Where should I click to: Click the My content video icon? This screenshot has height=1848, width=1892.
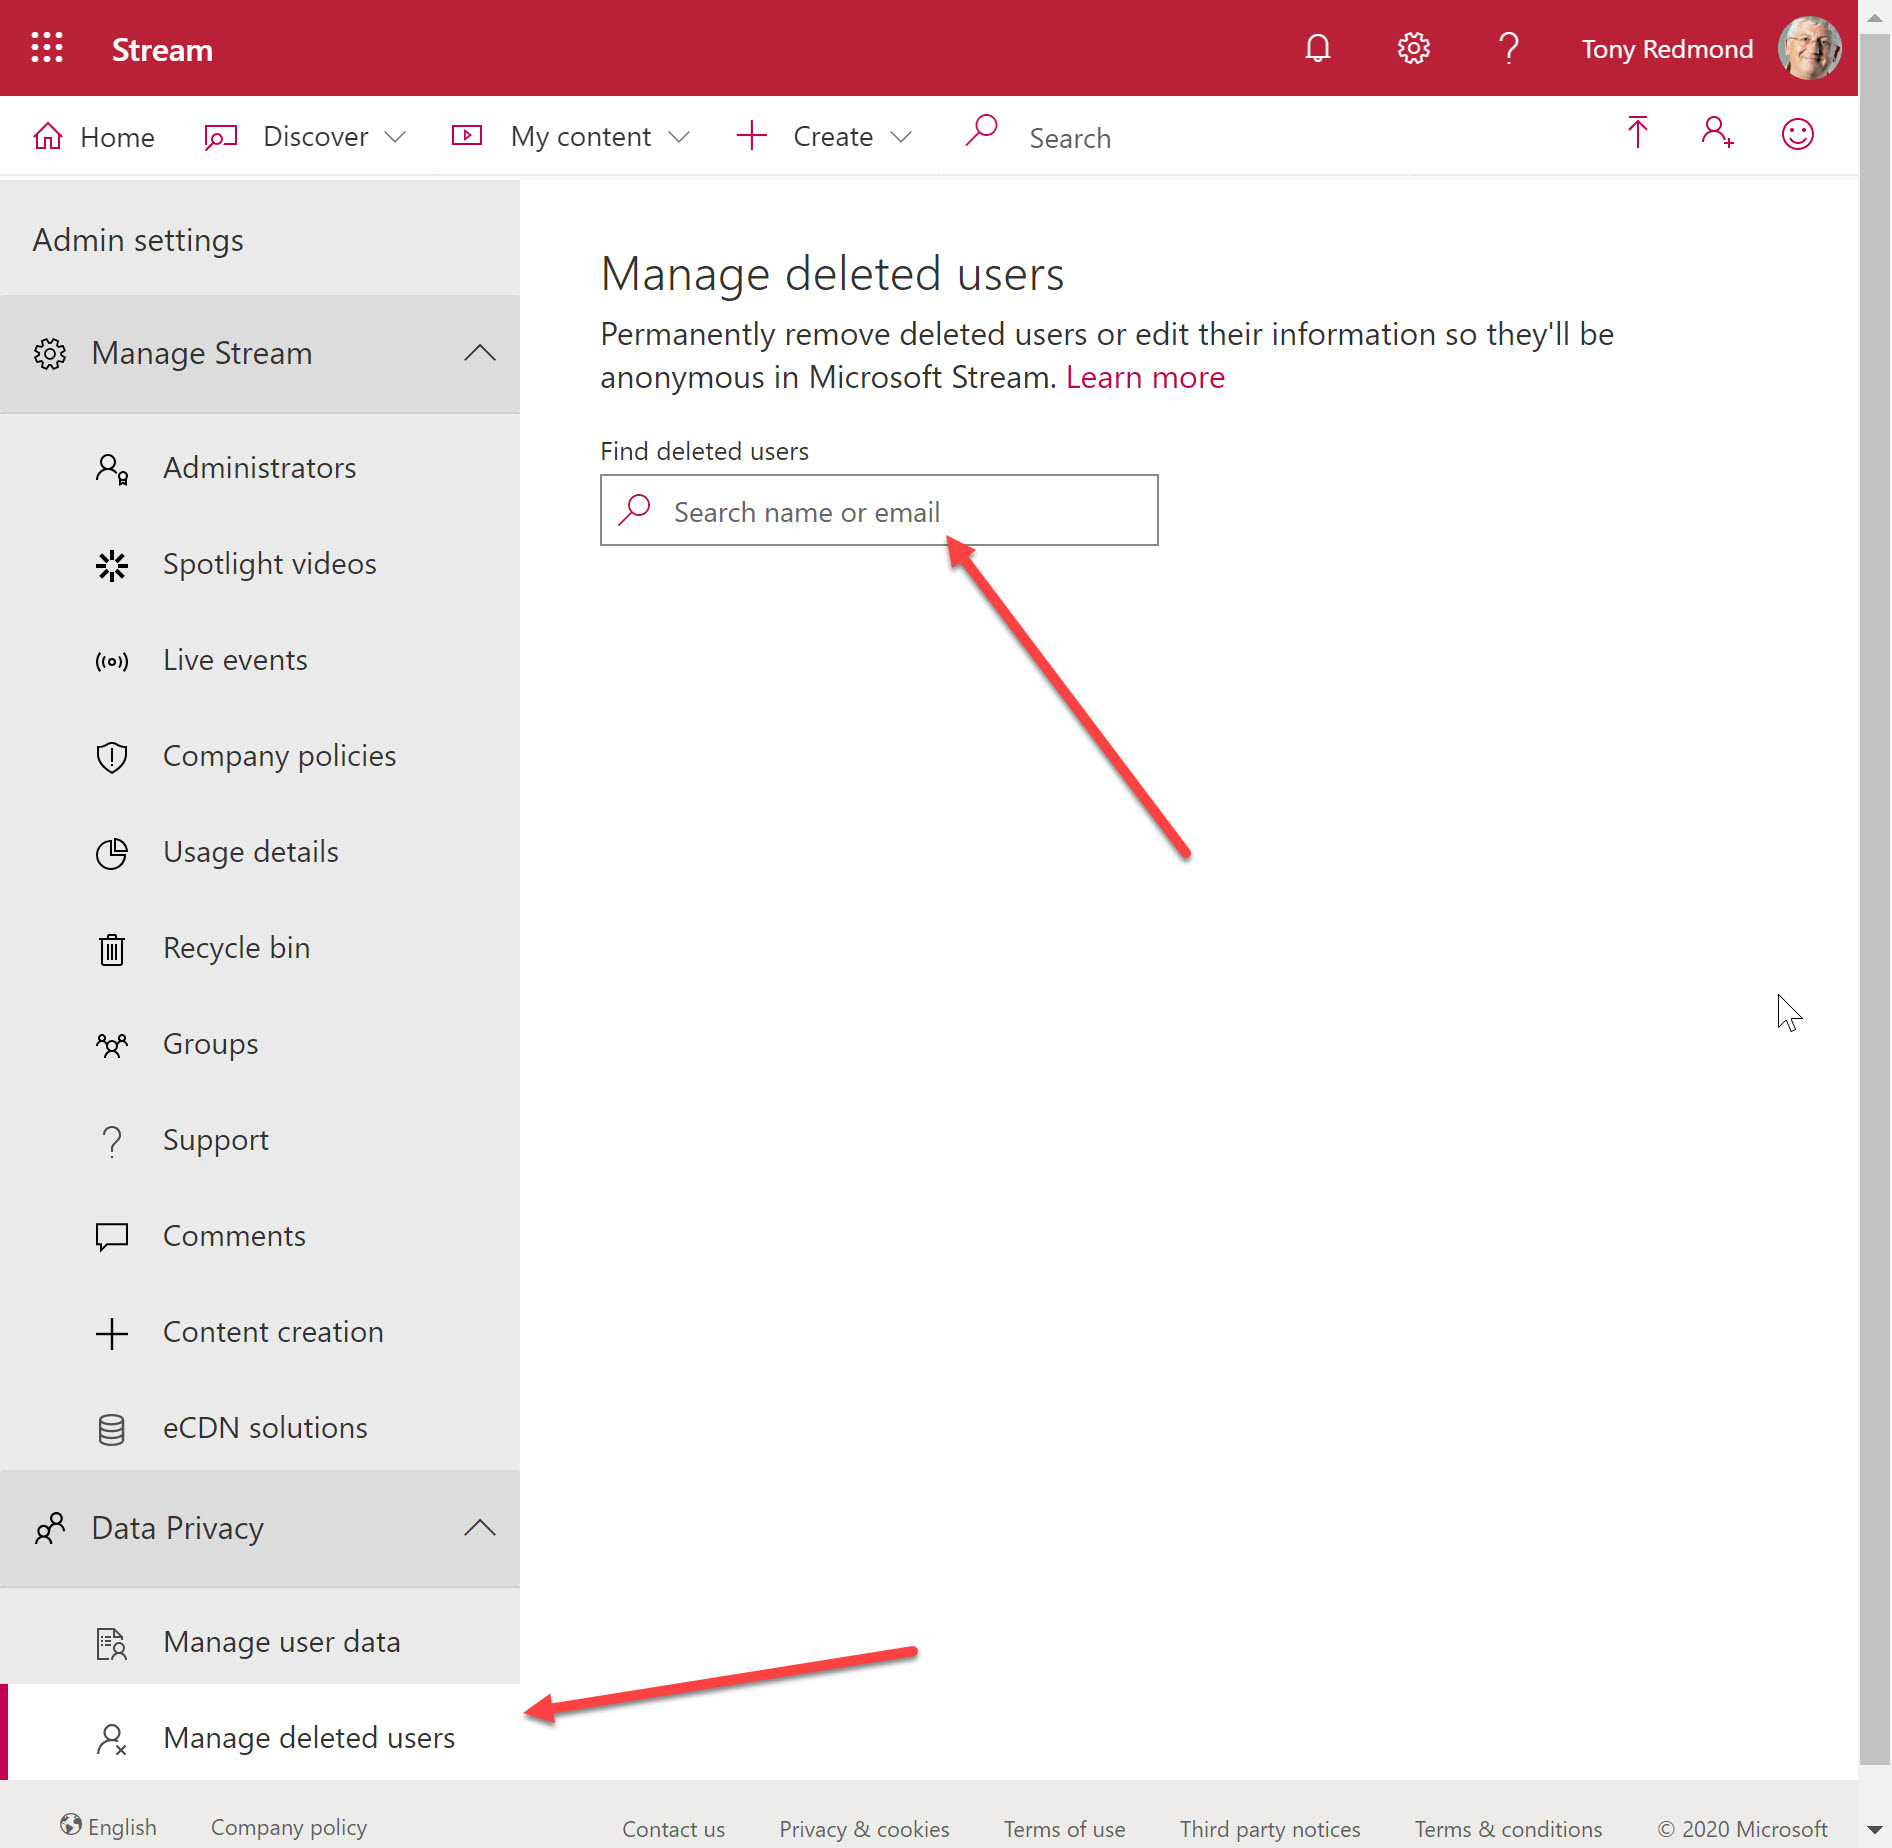tap(467, 135)
